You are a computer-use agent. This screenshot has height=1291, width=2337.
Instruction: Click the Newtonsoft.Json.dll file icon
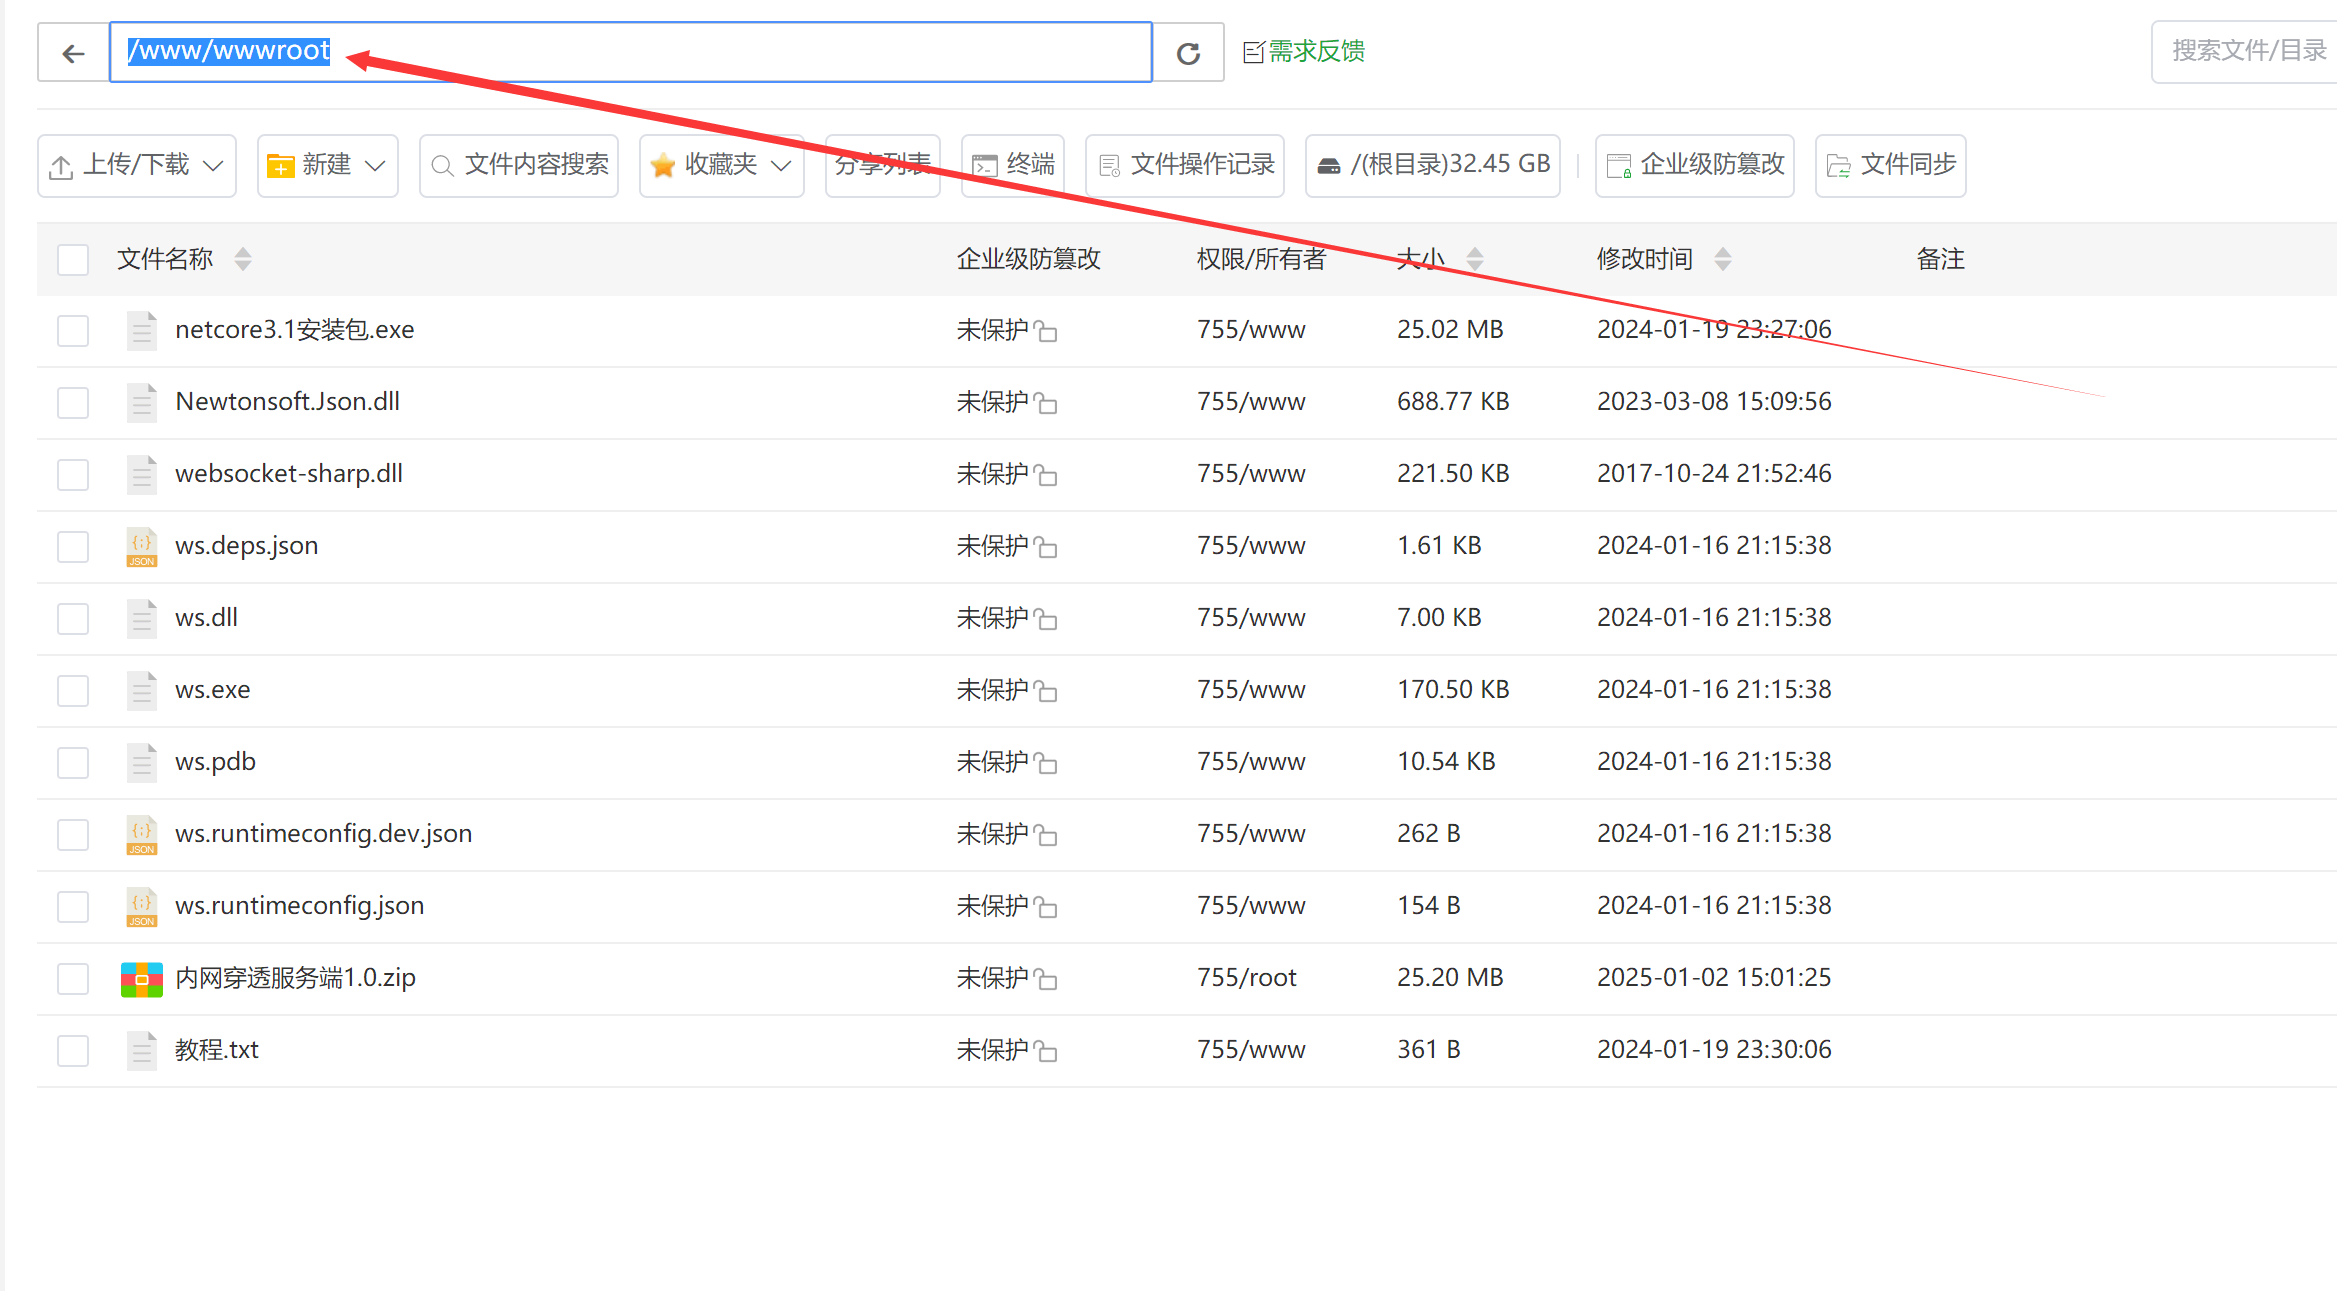142,403
